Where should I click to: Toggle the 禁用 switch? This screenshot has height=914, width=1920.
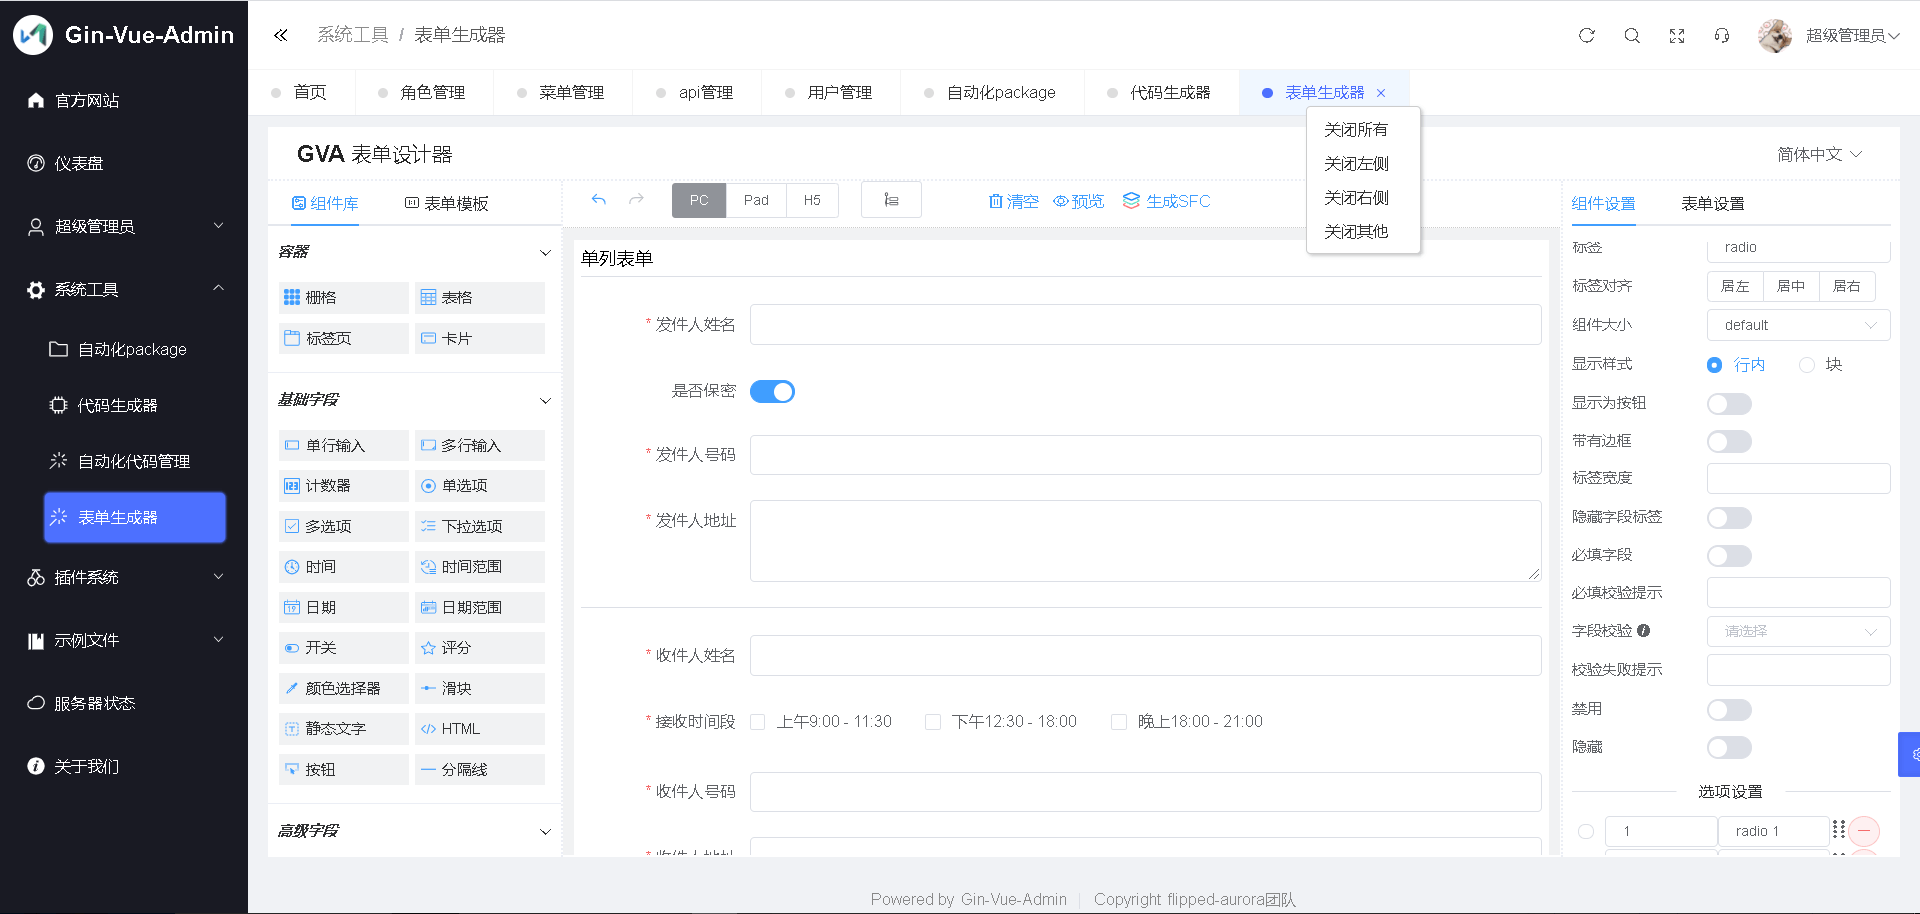pyautogui.click(x=1729, y=709)
